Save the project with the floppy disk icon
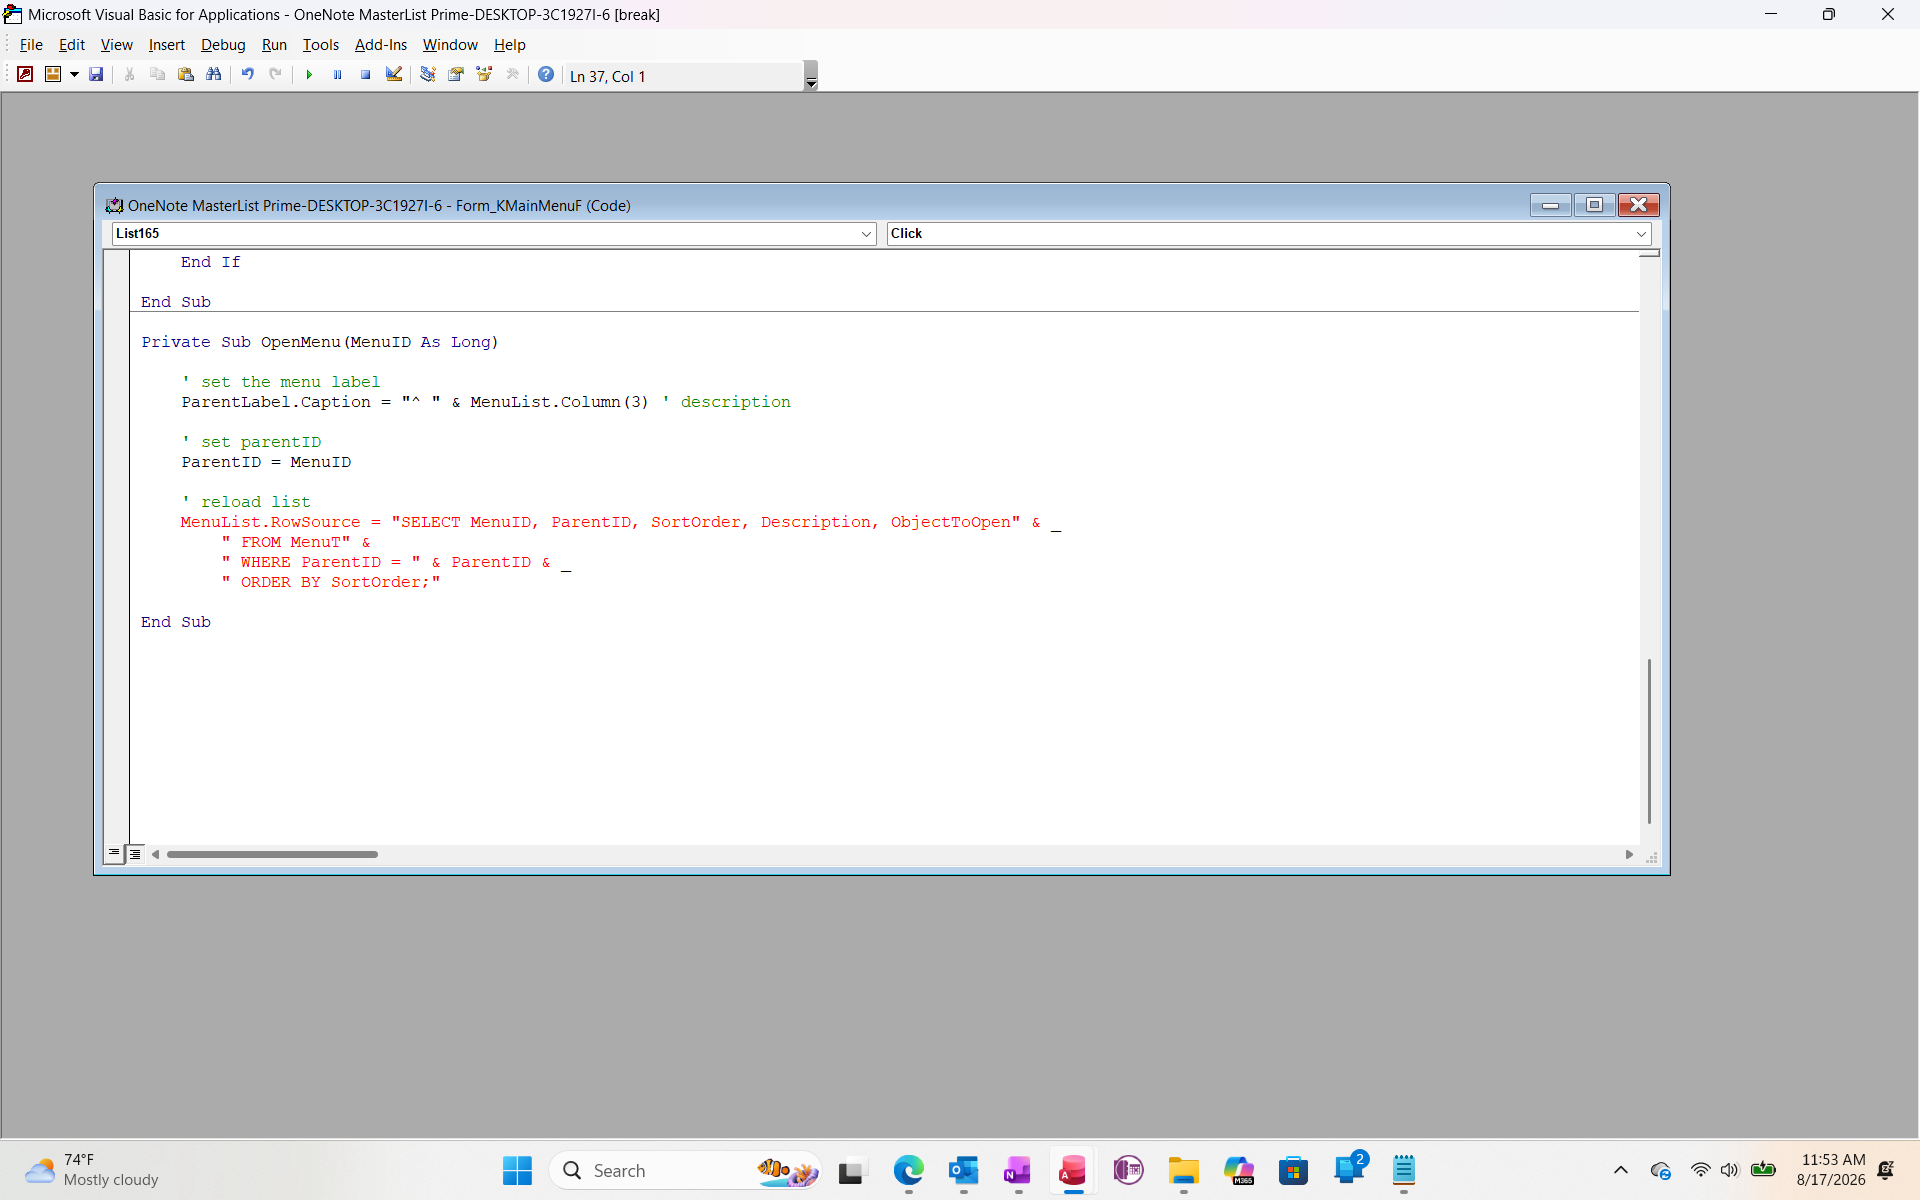1920x1200 pixels. coord(96,74)
